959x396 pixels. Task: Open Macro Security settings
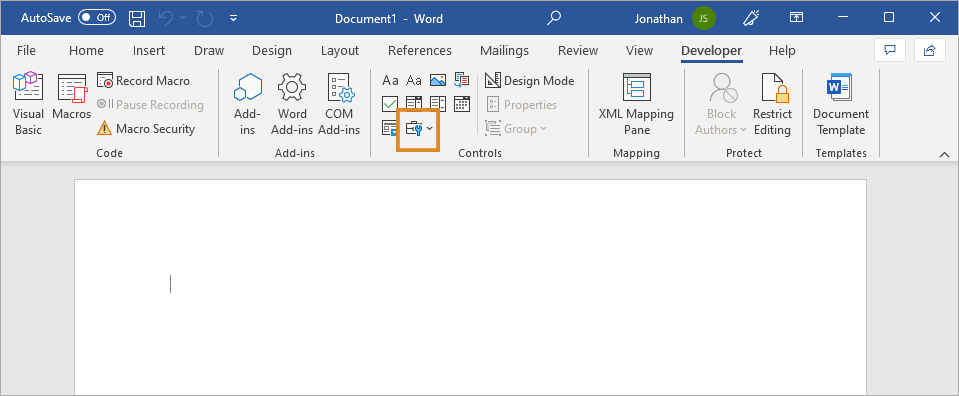pyautogui.click(x=146, y=129)
